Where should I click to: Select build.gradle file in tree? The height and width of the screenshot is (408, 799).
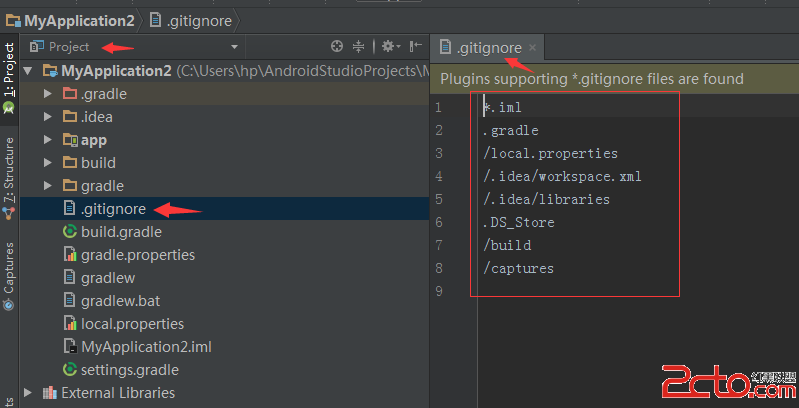(x=120, y=232)
